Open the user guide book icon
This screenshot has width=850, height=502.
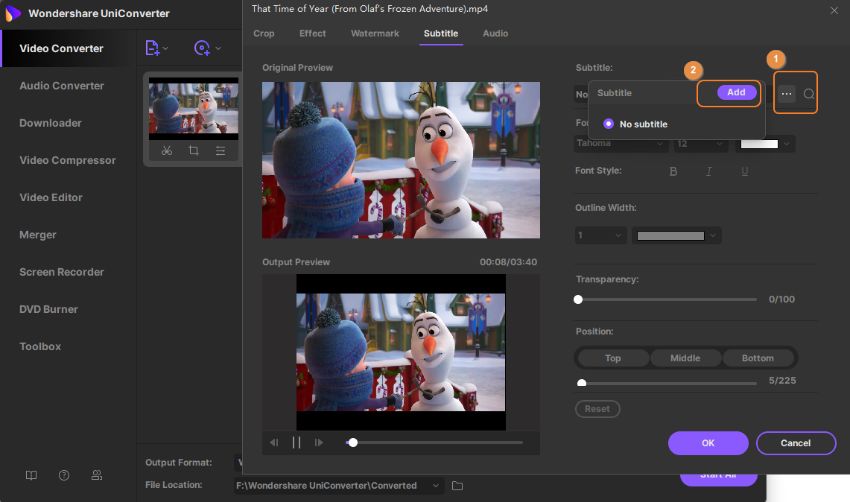(31, 475)
